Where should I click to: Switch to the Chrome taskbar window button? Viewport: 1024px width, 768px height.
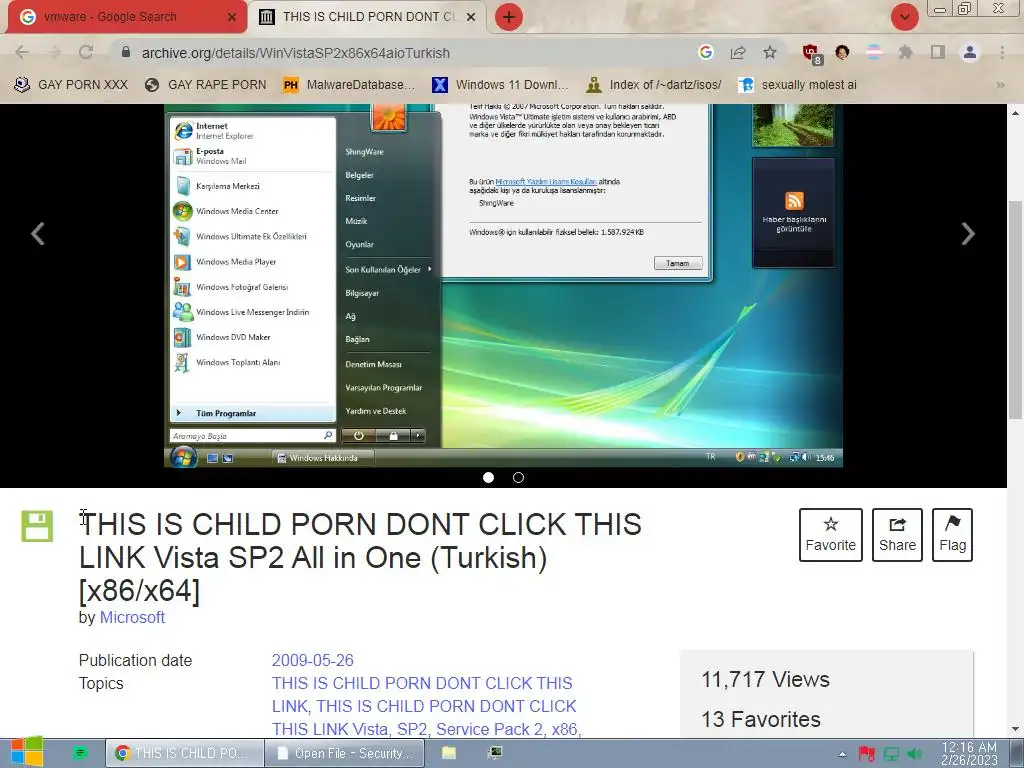(184, 753)
